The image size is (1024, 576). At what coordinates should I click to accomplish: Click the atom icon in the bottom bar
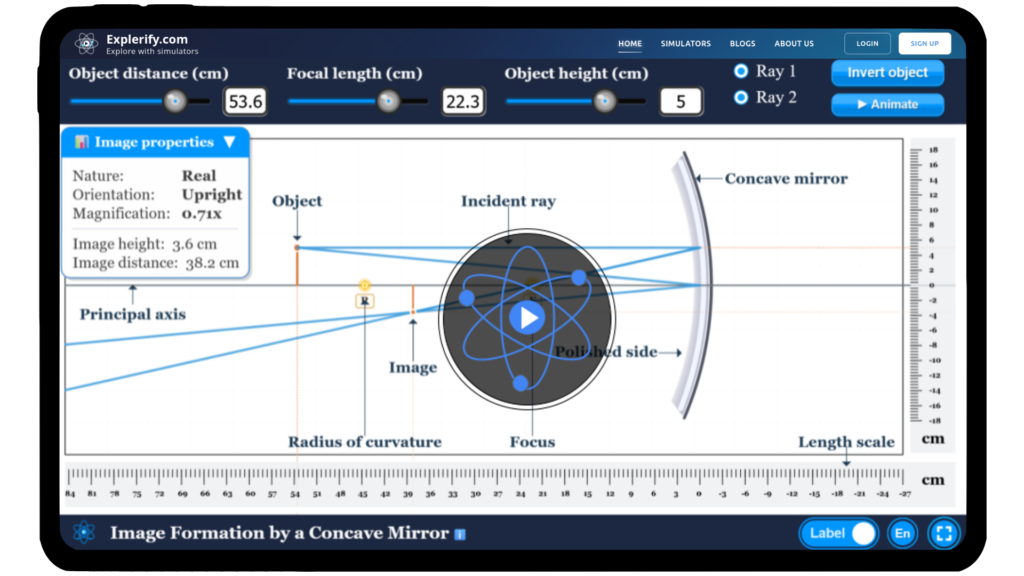(83, 533)
